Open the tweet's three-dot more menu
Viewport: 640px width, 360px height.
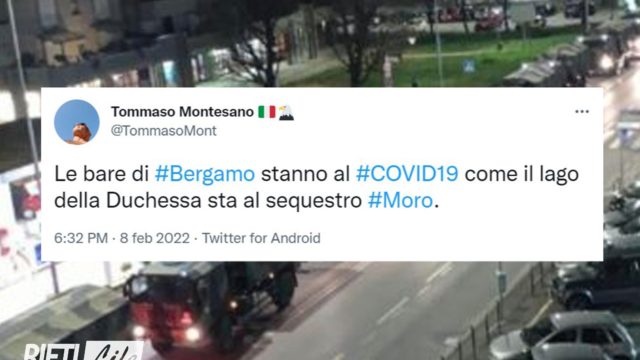(x=582, y=111)
